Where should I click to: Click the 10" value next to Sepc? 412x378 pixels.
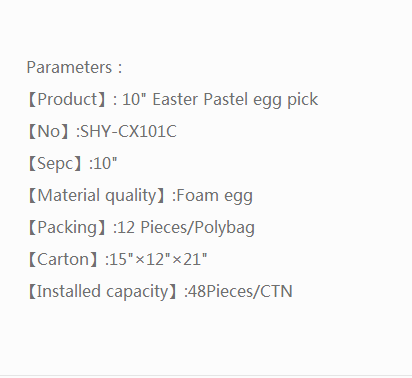point(106,164)
